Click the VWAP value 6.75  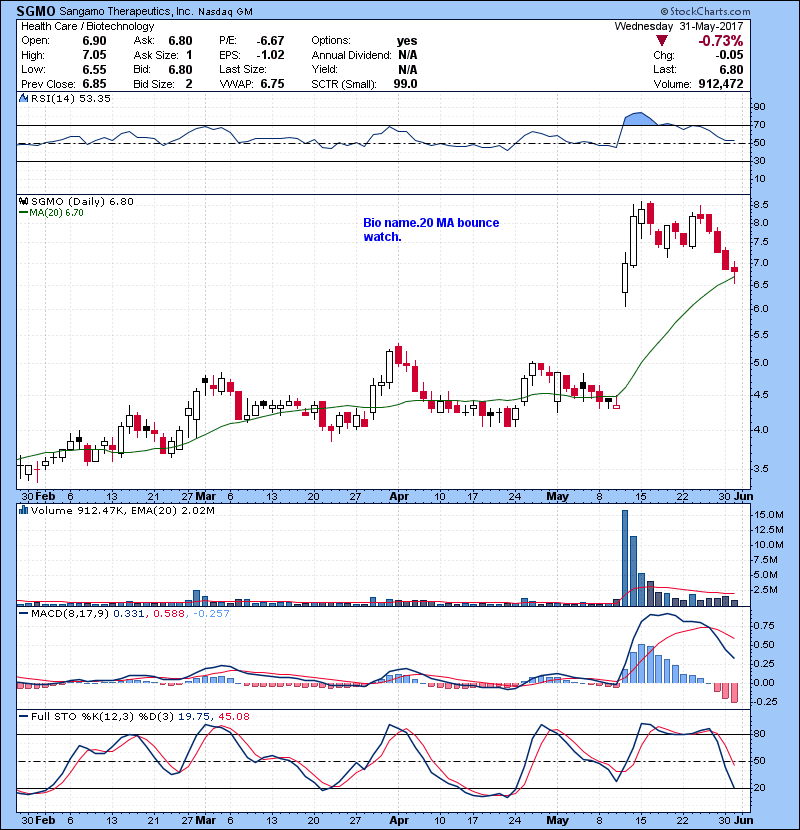click(272, 84)
